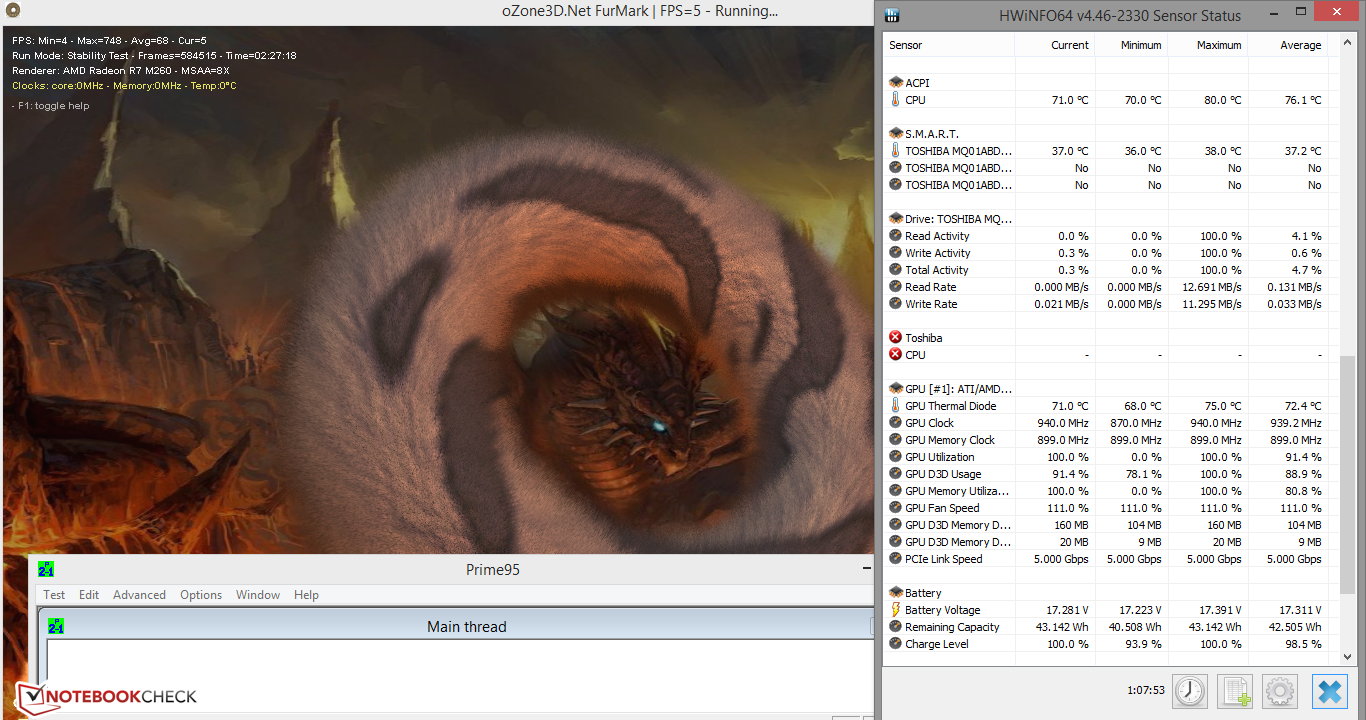Click the Remaining Capacity row icon
Viewport: 1366px width, 720px height.
click(895, 627)
